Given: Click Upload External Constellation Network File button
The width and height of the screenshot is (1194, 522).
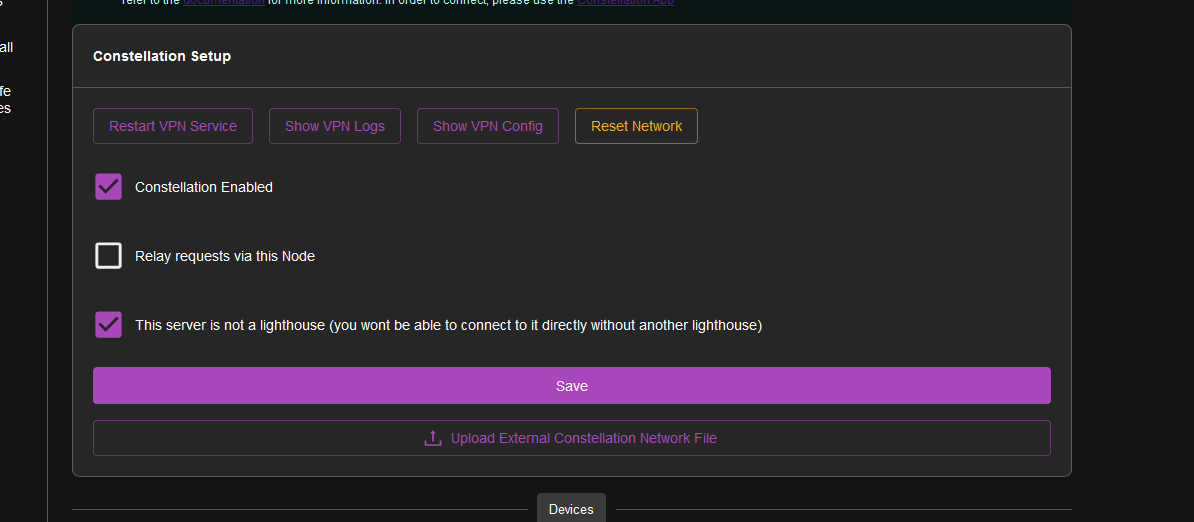Looking at the screenshot, I should (x=572, y=438).
